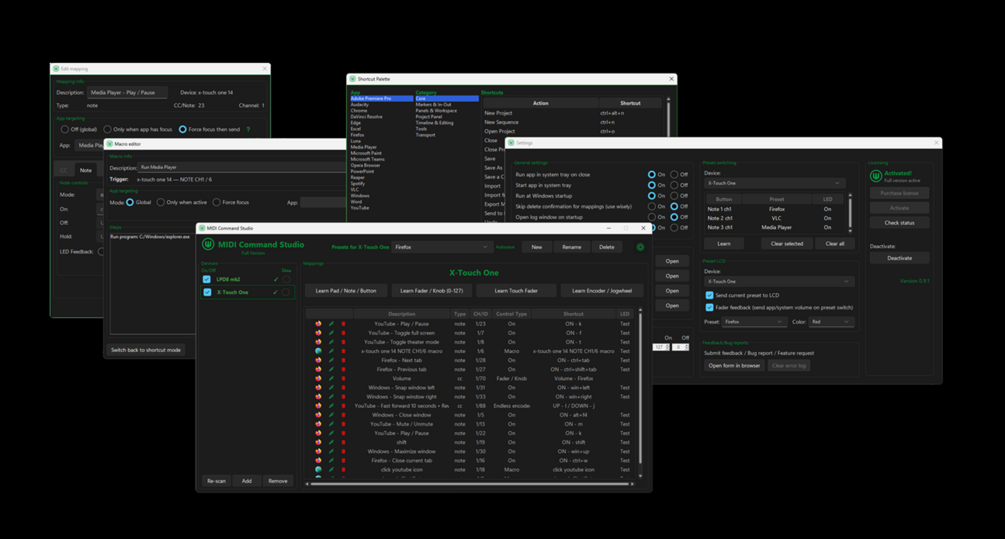Image resolution: width=1005 pixels, height=539 pixels.
Task: Toggle the LPD8 mk2 device checkbox
Action: tap(206, 279)
